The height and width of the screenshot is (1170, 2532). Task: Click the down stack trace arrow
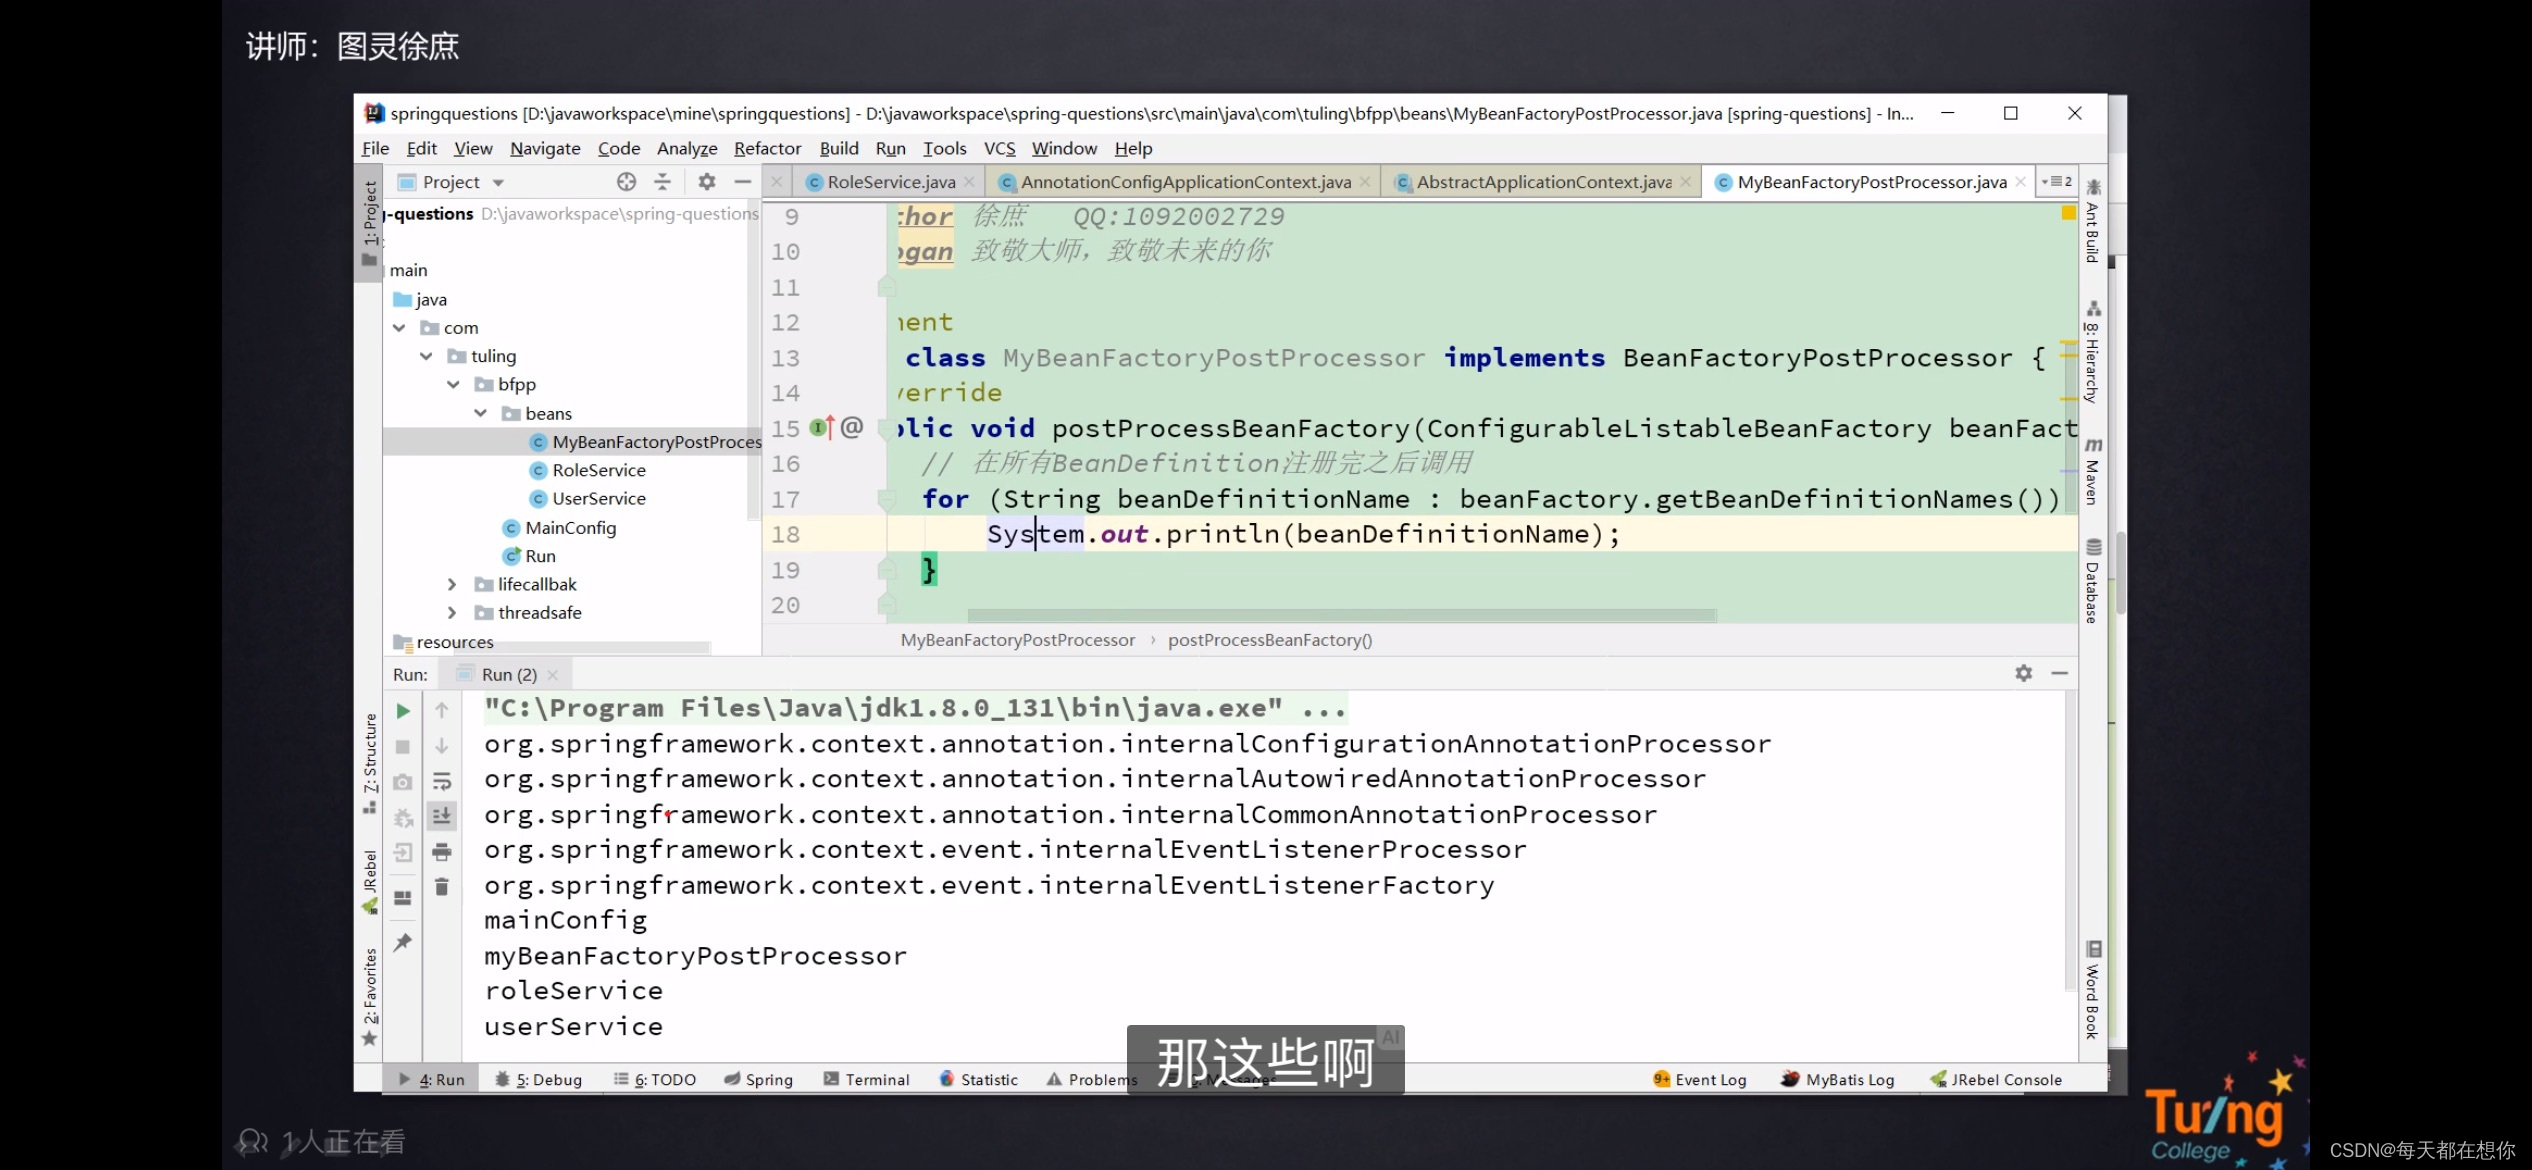pos(442,747)
